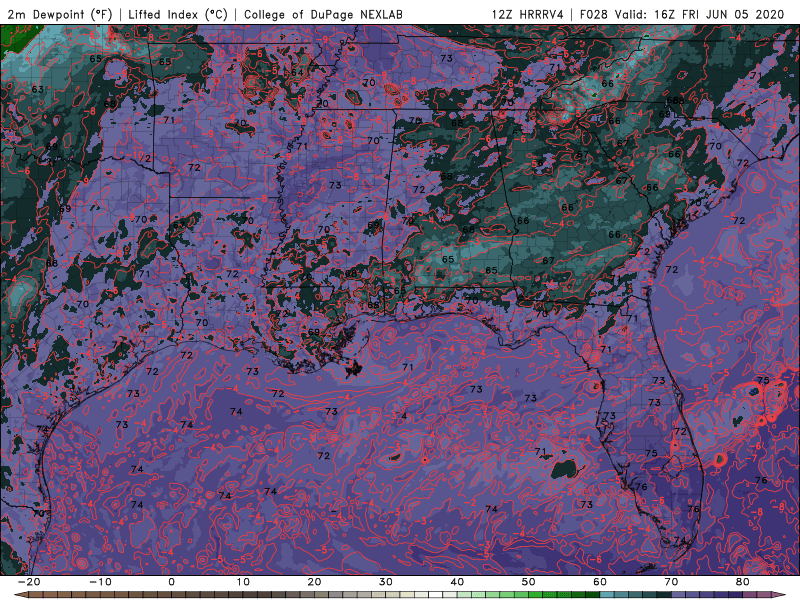Screen dimensions: 800x600
Task: Click the '12Z HRRRV4' model run text
Action: (x=528, y=14)
